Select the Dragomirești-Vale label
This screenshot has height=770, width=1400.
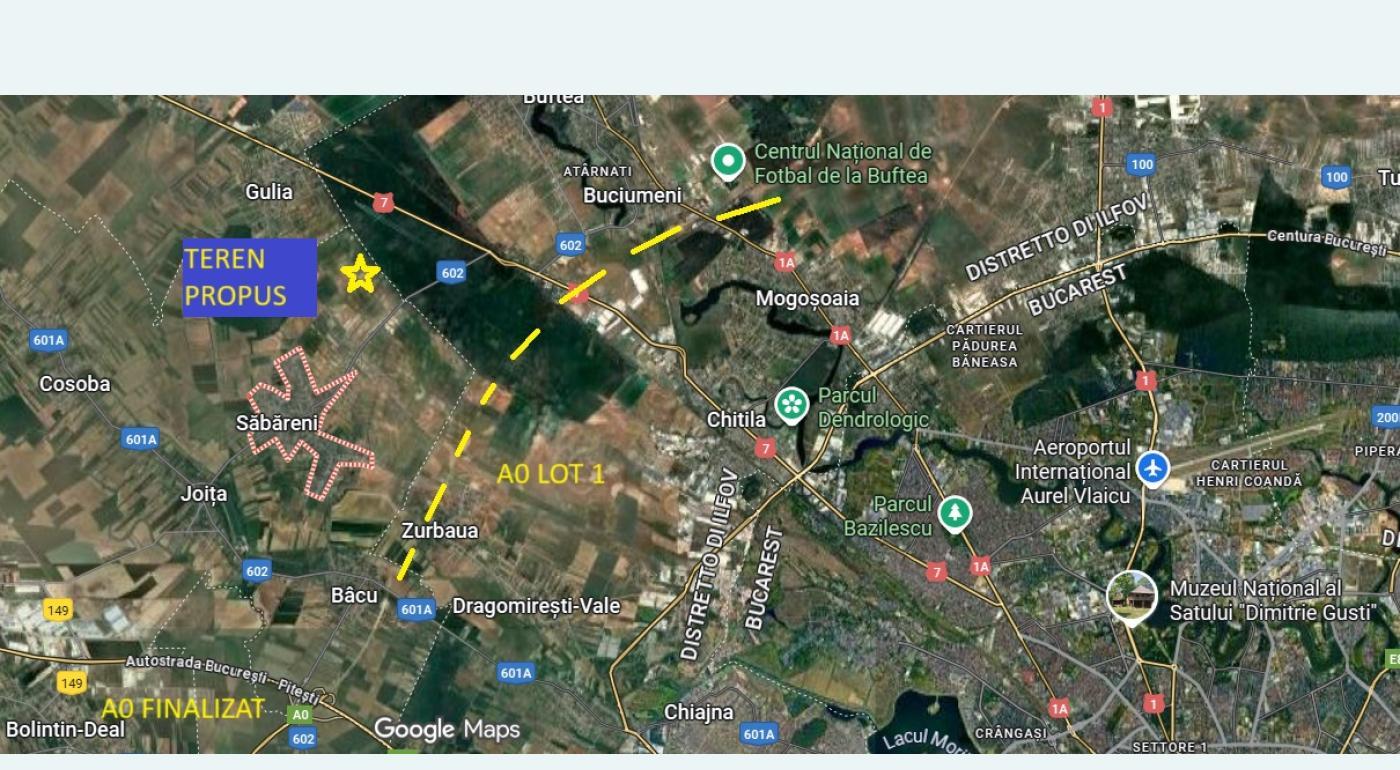(x=536, y=606)
